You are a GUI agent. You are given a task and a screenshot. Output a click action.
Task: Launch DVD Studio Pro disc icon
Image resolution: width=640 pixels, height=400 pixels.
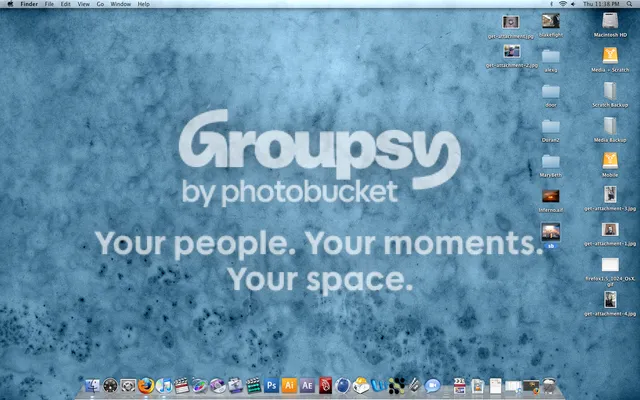tap(218, 385)
